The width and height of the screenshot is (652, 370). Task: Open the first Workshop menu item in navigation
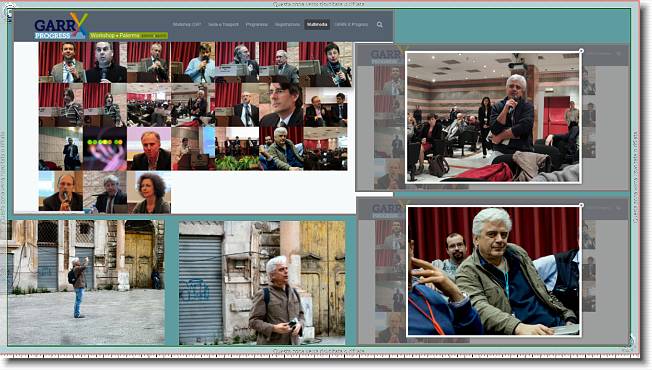187,25
